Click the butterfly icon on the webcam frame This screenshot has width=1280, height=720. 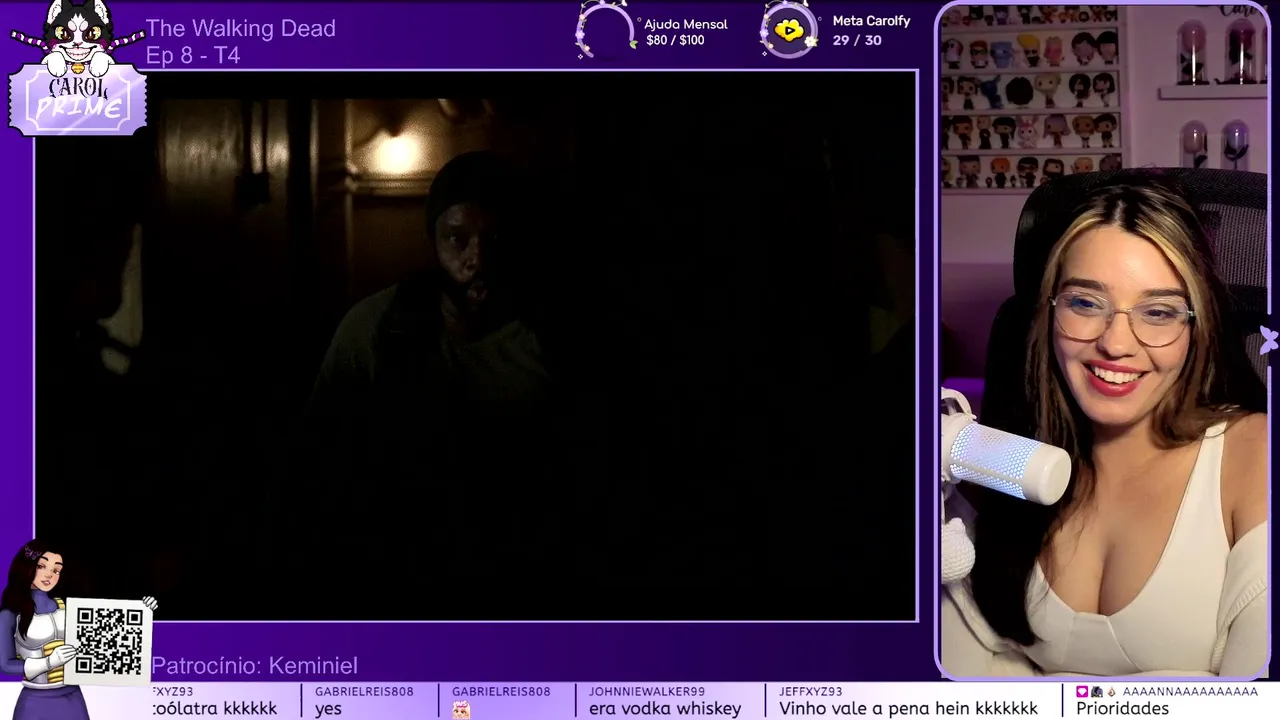point(1268,340)
